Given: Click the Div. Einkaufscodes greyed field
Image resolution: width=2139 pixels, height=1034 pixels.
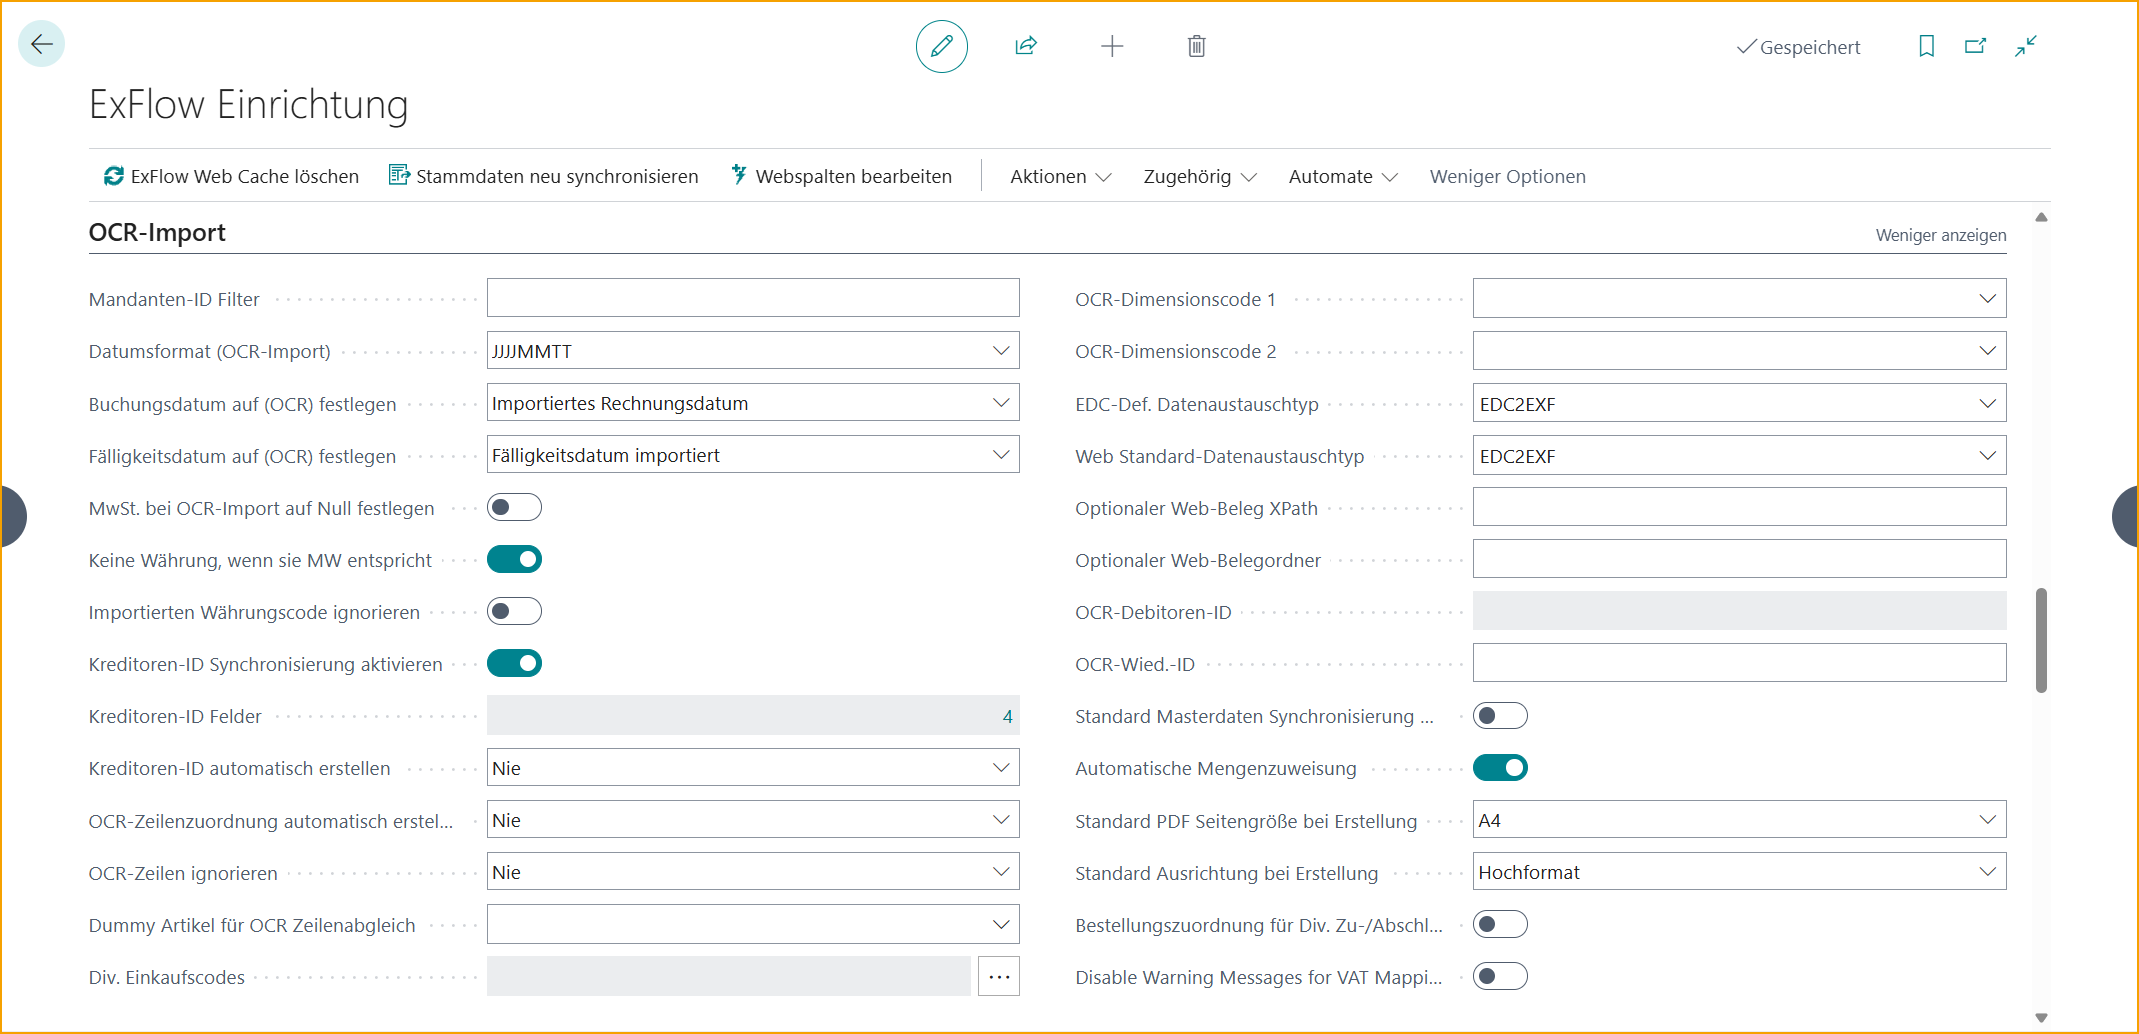Looking at the screenshot, I should pos(728,976).
